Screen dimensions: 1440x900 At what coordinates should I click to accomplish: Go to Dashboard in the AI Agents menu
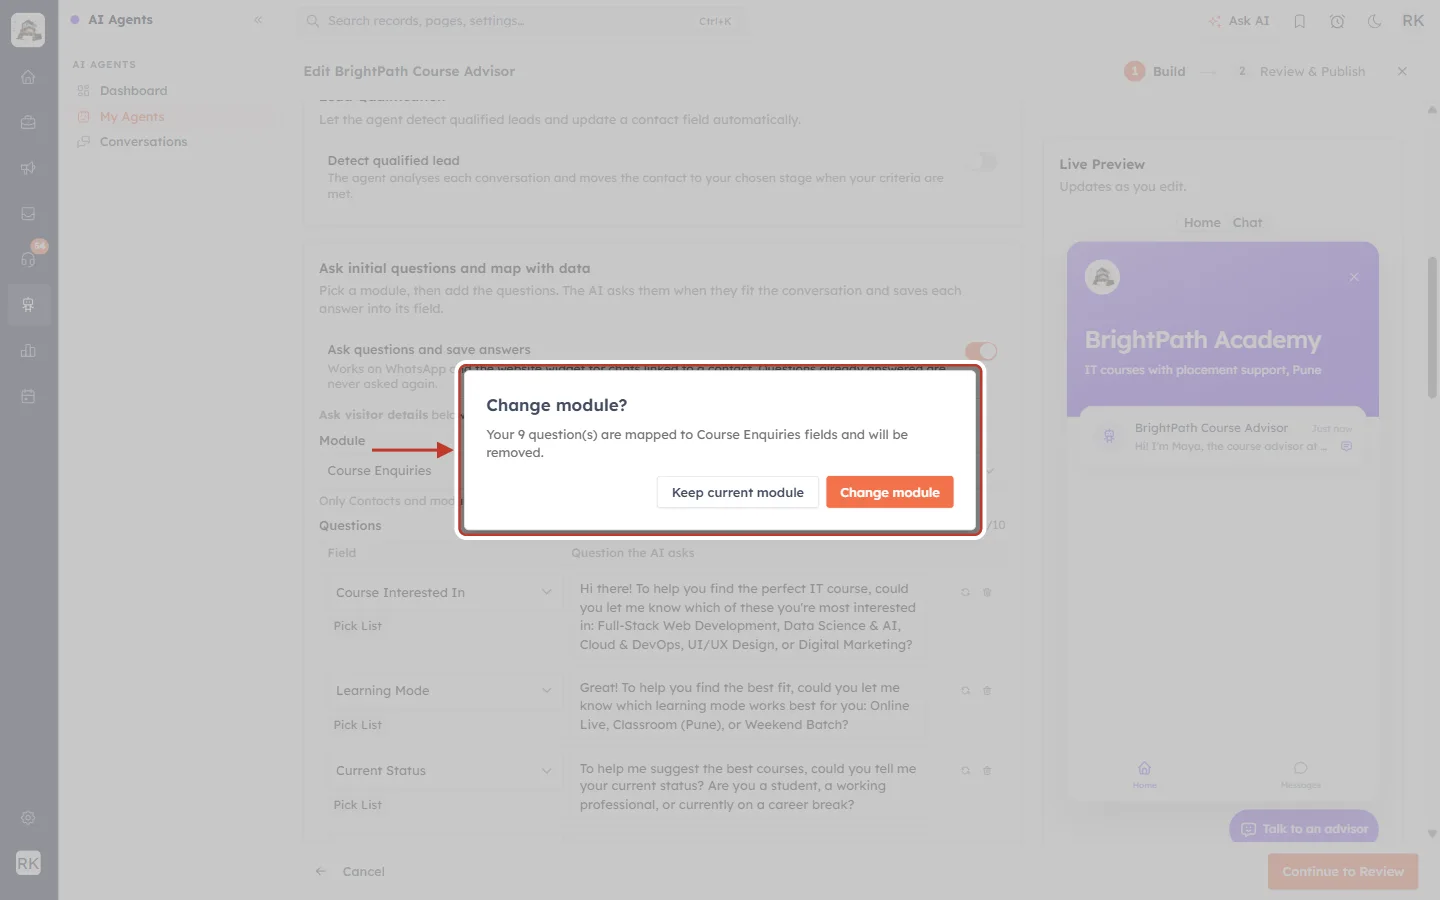(133, 90)
